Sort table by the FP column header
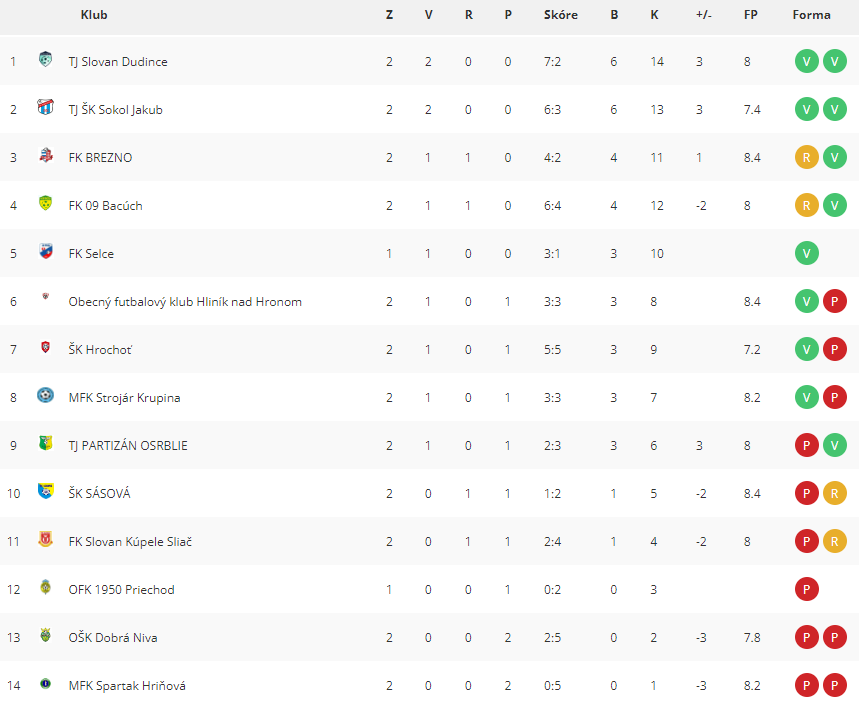 coord(751,15)
